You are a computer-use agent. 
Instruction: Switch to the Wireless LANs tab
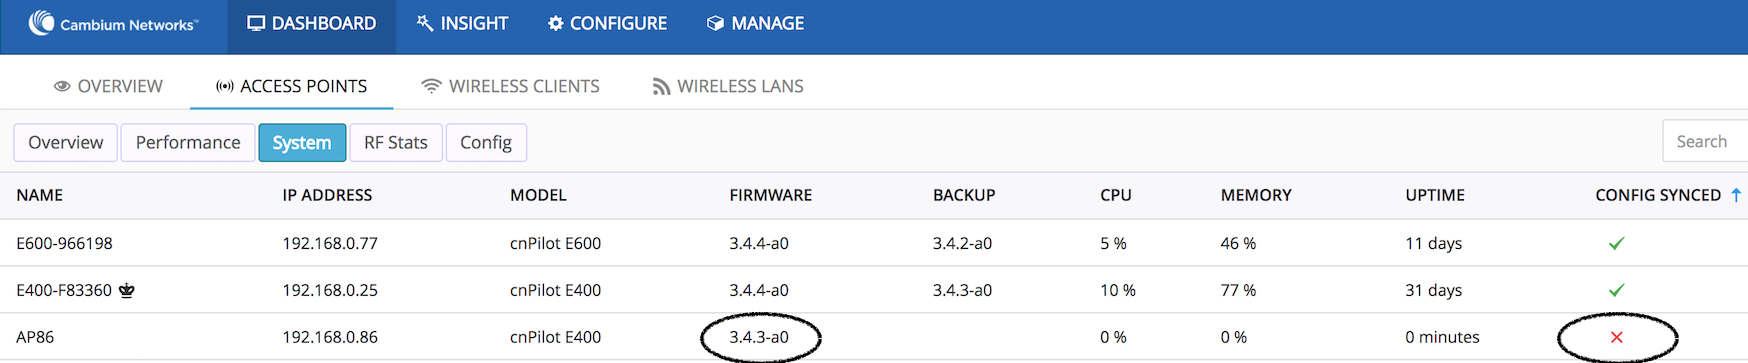point(728,86)
